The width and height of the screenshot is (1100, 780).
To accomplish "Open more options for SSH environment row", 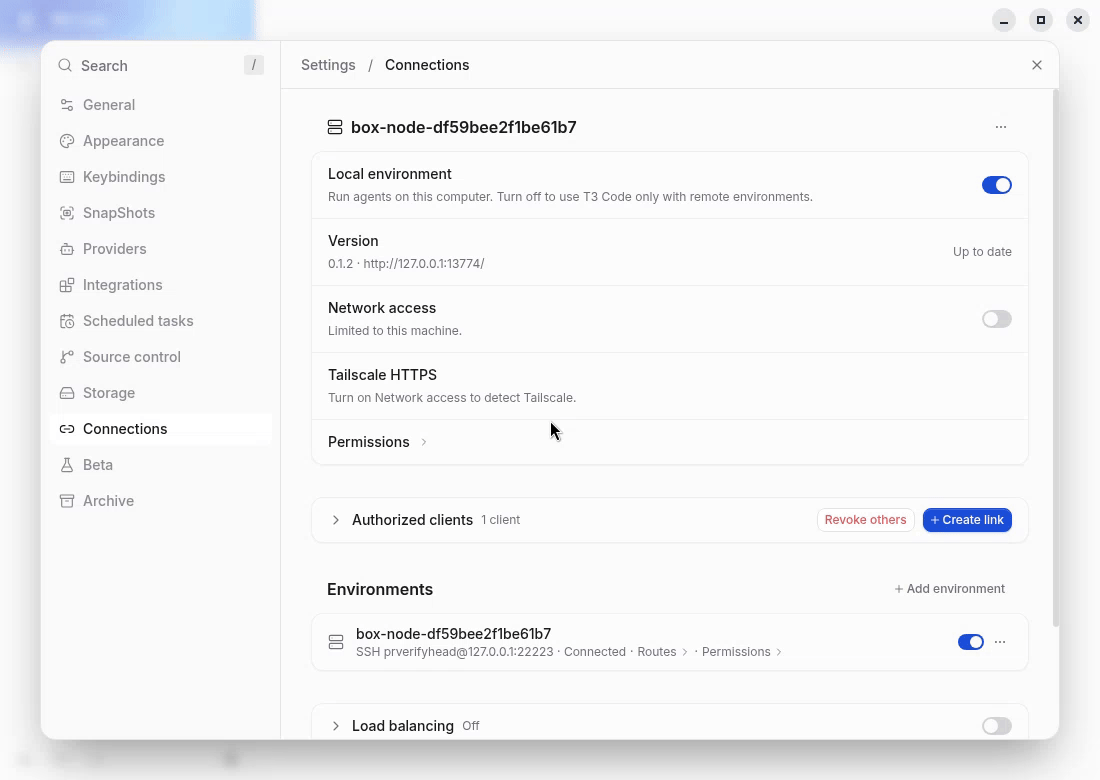I will coord(1000,642).
